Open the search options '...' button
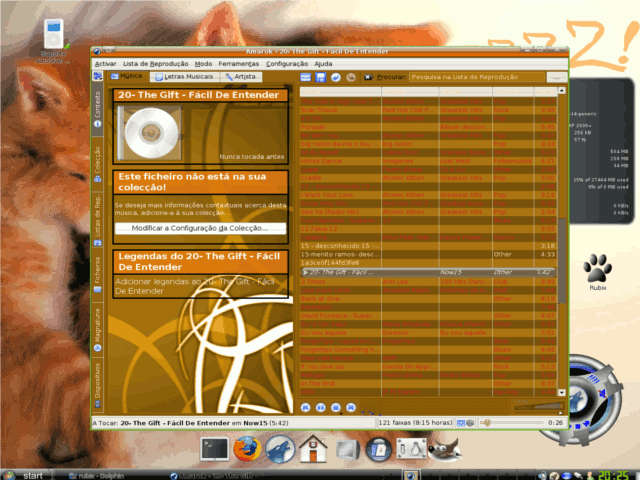 (556, 77)
